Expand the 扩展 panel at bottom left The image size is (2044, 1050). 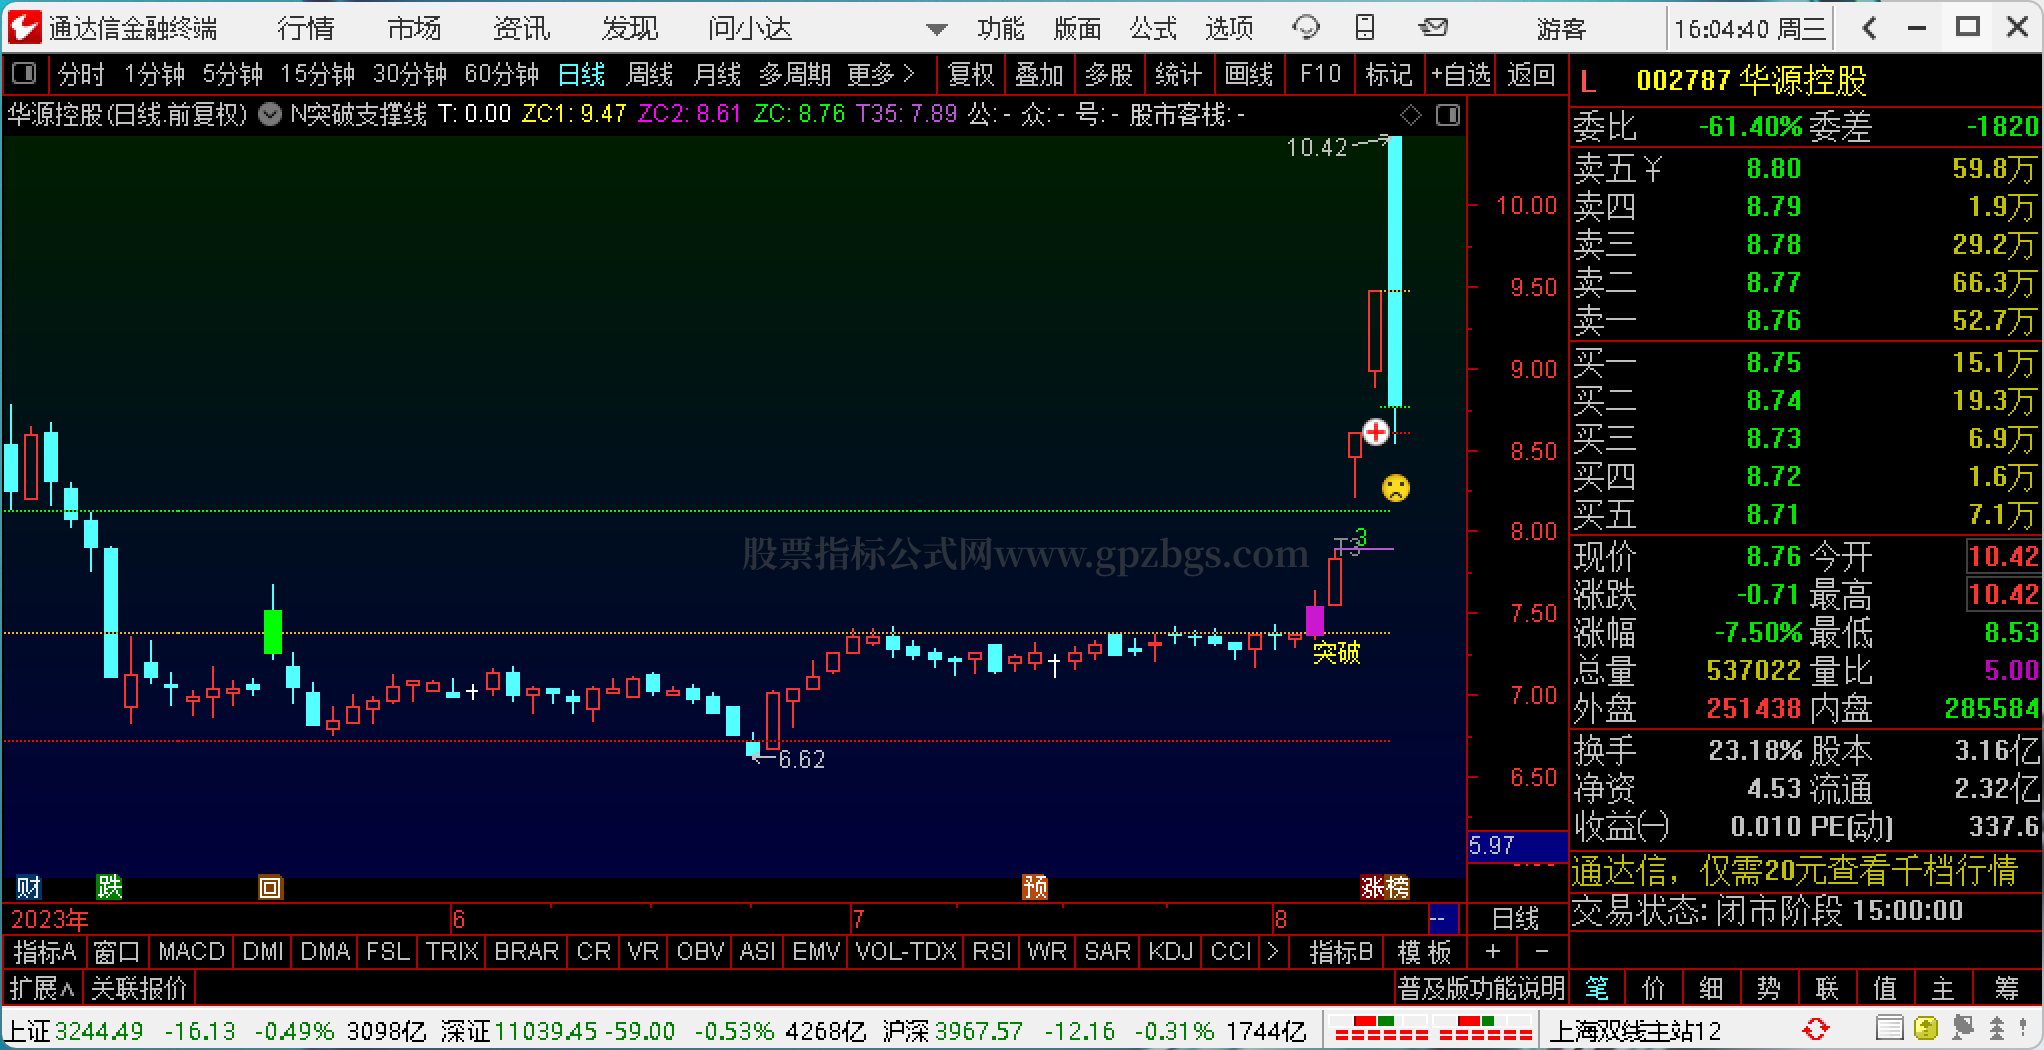pos(42,989)
